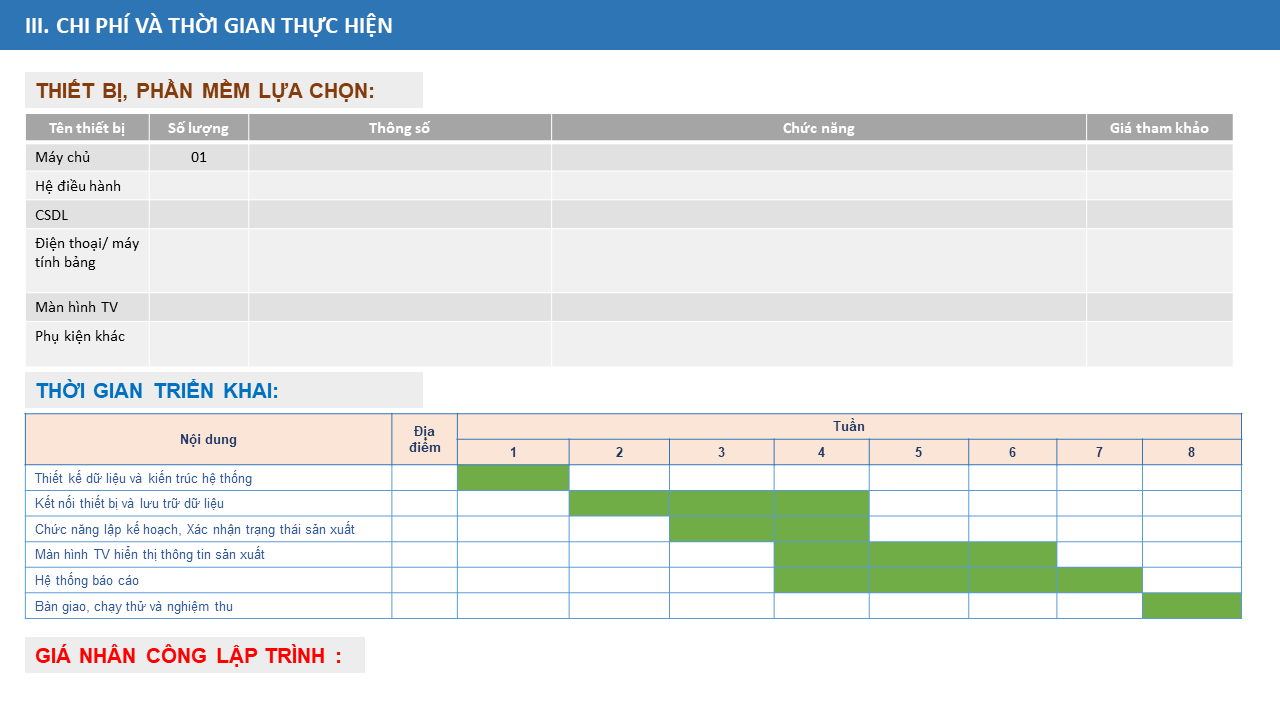The height and width of the screenshot is (720, 1280).
Task: Select the 'Giá tham khảo' column header
Action: click(x=1159, y=128)
